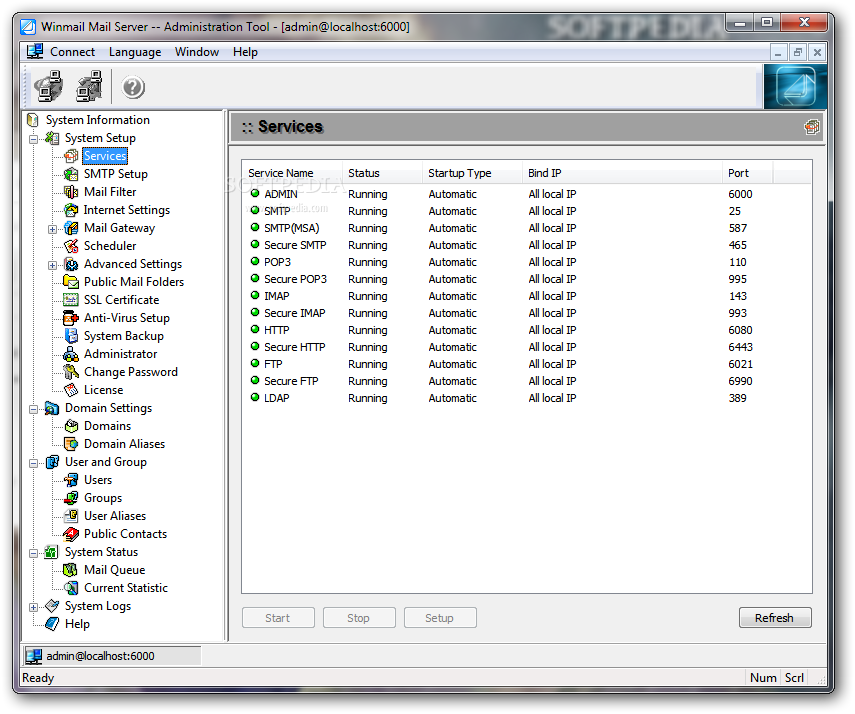Select the ADMIN service row
The height and width of the screenshot is (714, 855).
coord(526,194)
